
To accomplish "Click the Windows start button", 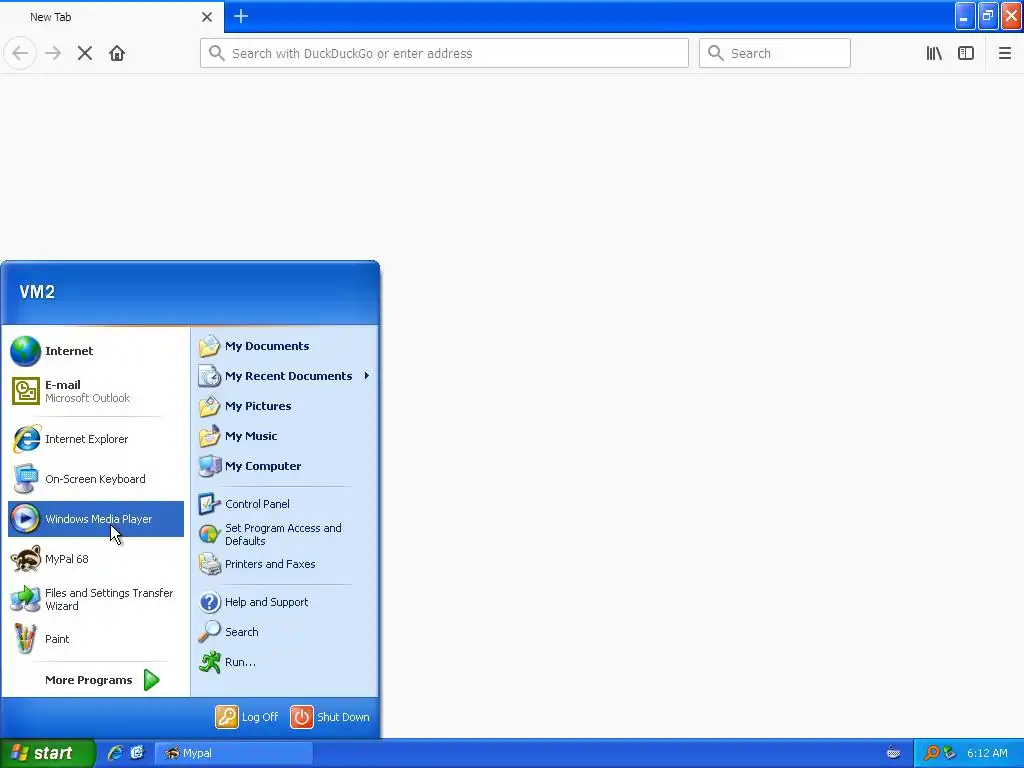I will point(46,753).
